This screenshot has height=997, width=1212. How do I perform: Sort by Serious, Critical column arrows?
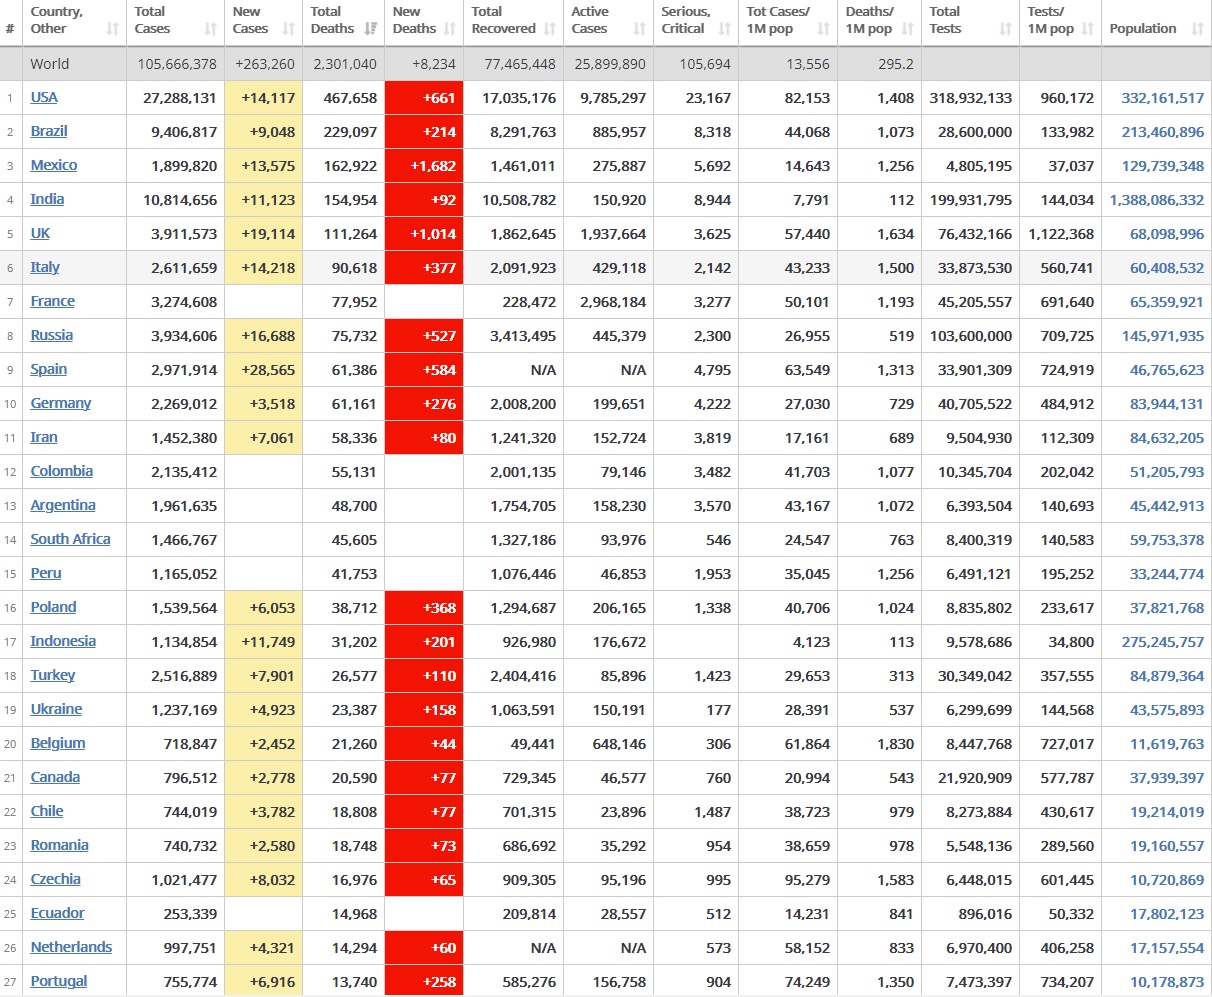point(725,29)
